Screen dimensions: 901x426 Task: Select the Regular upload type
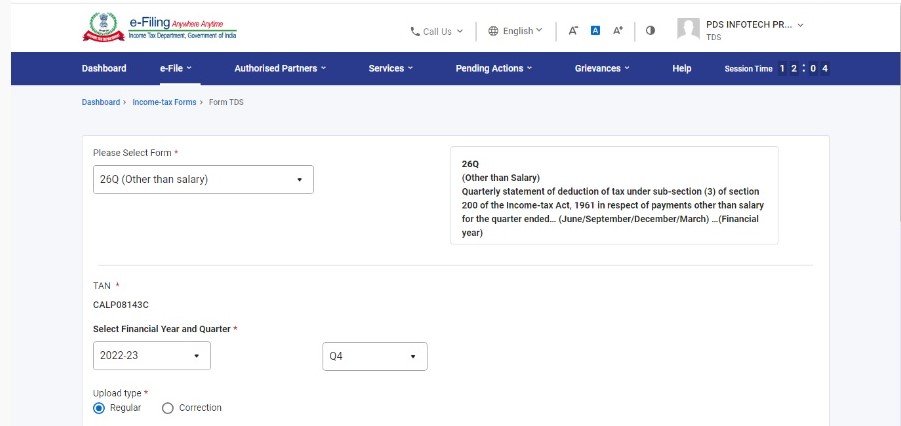point(99,408)
